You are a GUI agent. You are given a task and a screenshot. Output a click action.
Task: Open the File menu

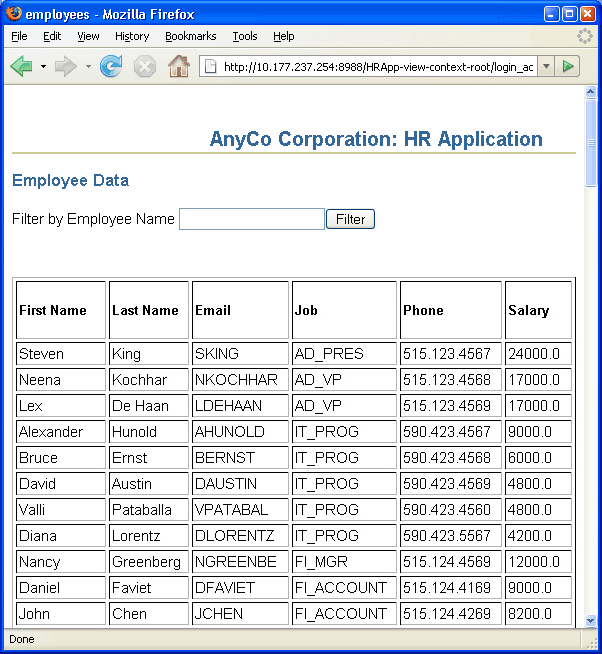19,36
